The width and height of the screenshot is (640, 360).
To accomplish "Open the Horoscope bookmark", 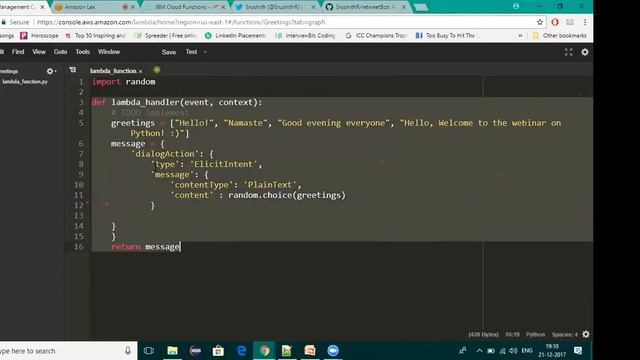I will [x=40, y=36].
